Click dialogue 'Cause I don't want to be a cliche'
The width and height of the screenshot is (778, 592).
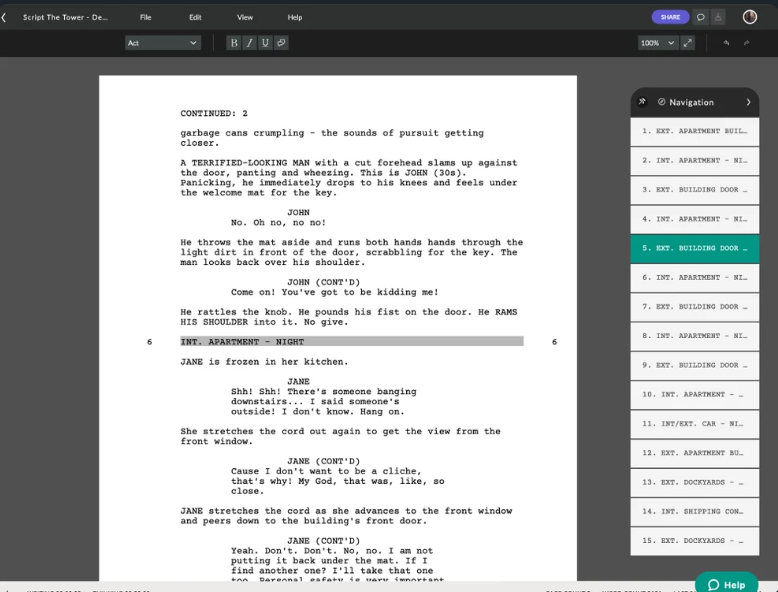click(337, 481)
